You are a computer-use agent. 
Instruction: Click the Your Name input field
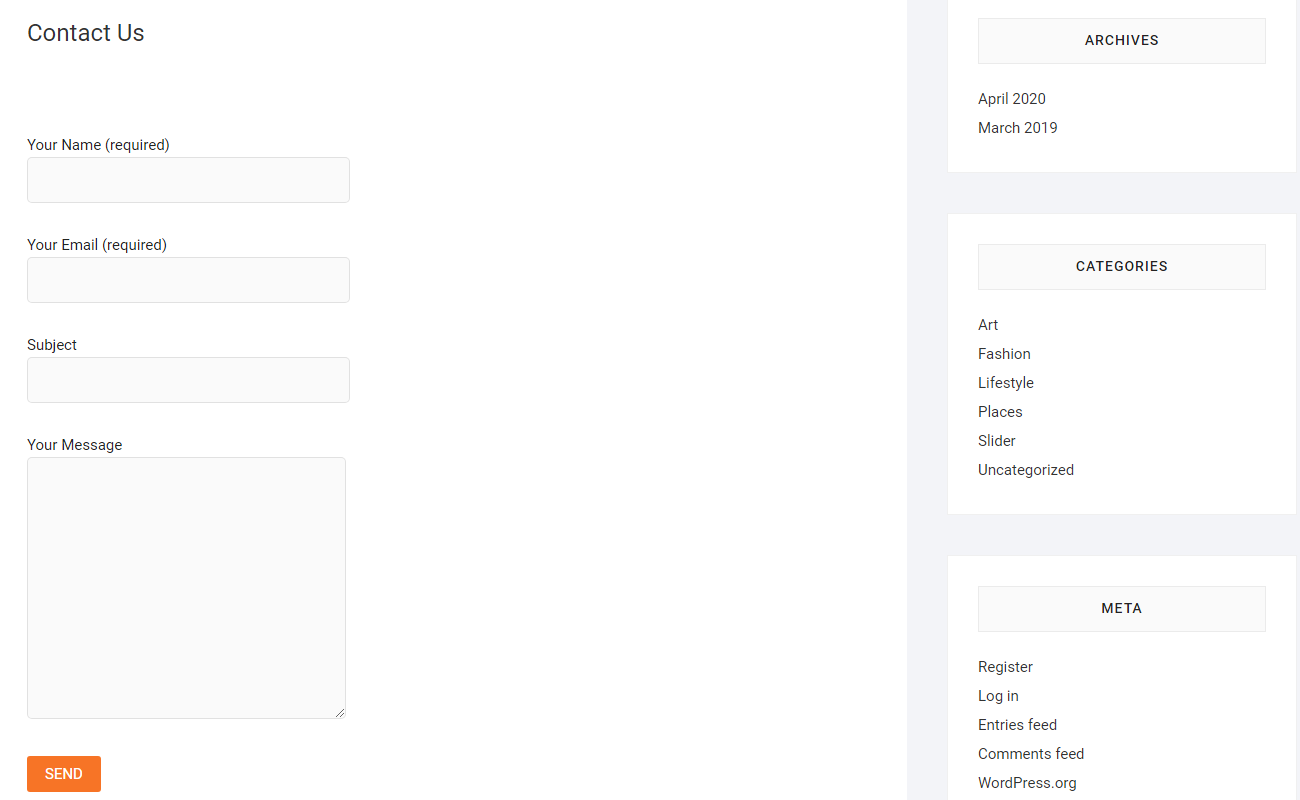click(x=188, y=180)
